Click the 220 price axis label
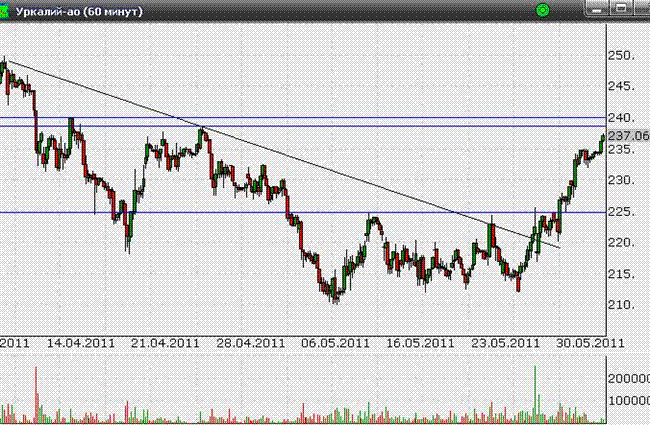 click(621, 243)
